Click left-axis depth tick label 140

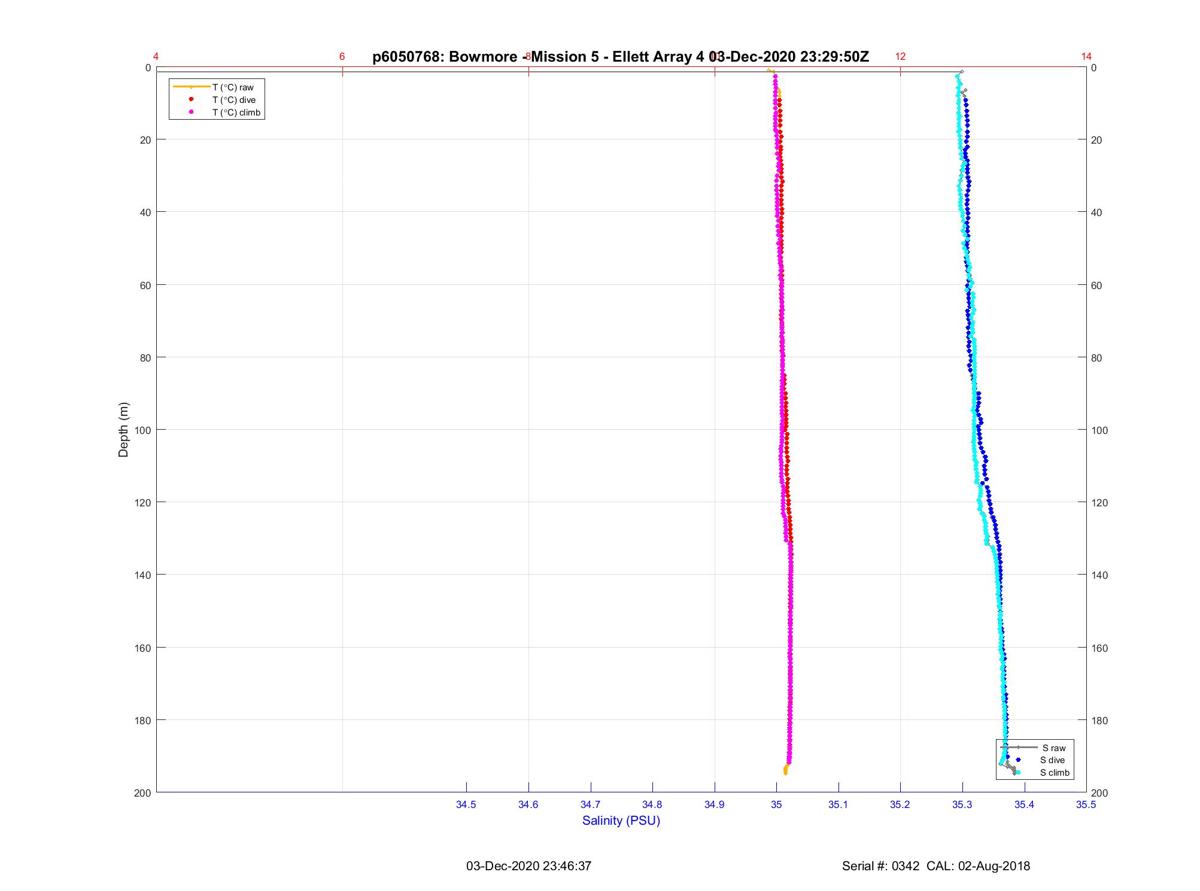pos(142,575)
